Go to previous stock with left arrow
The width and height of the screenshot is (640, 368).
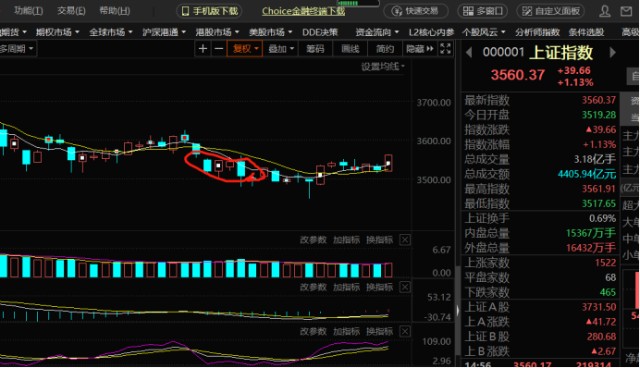(469, 52)
